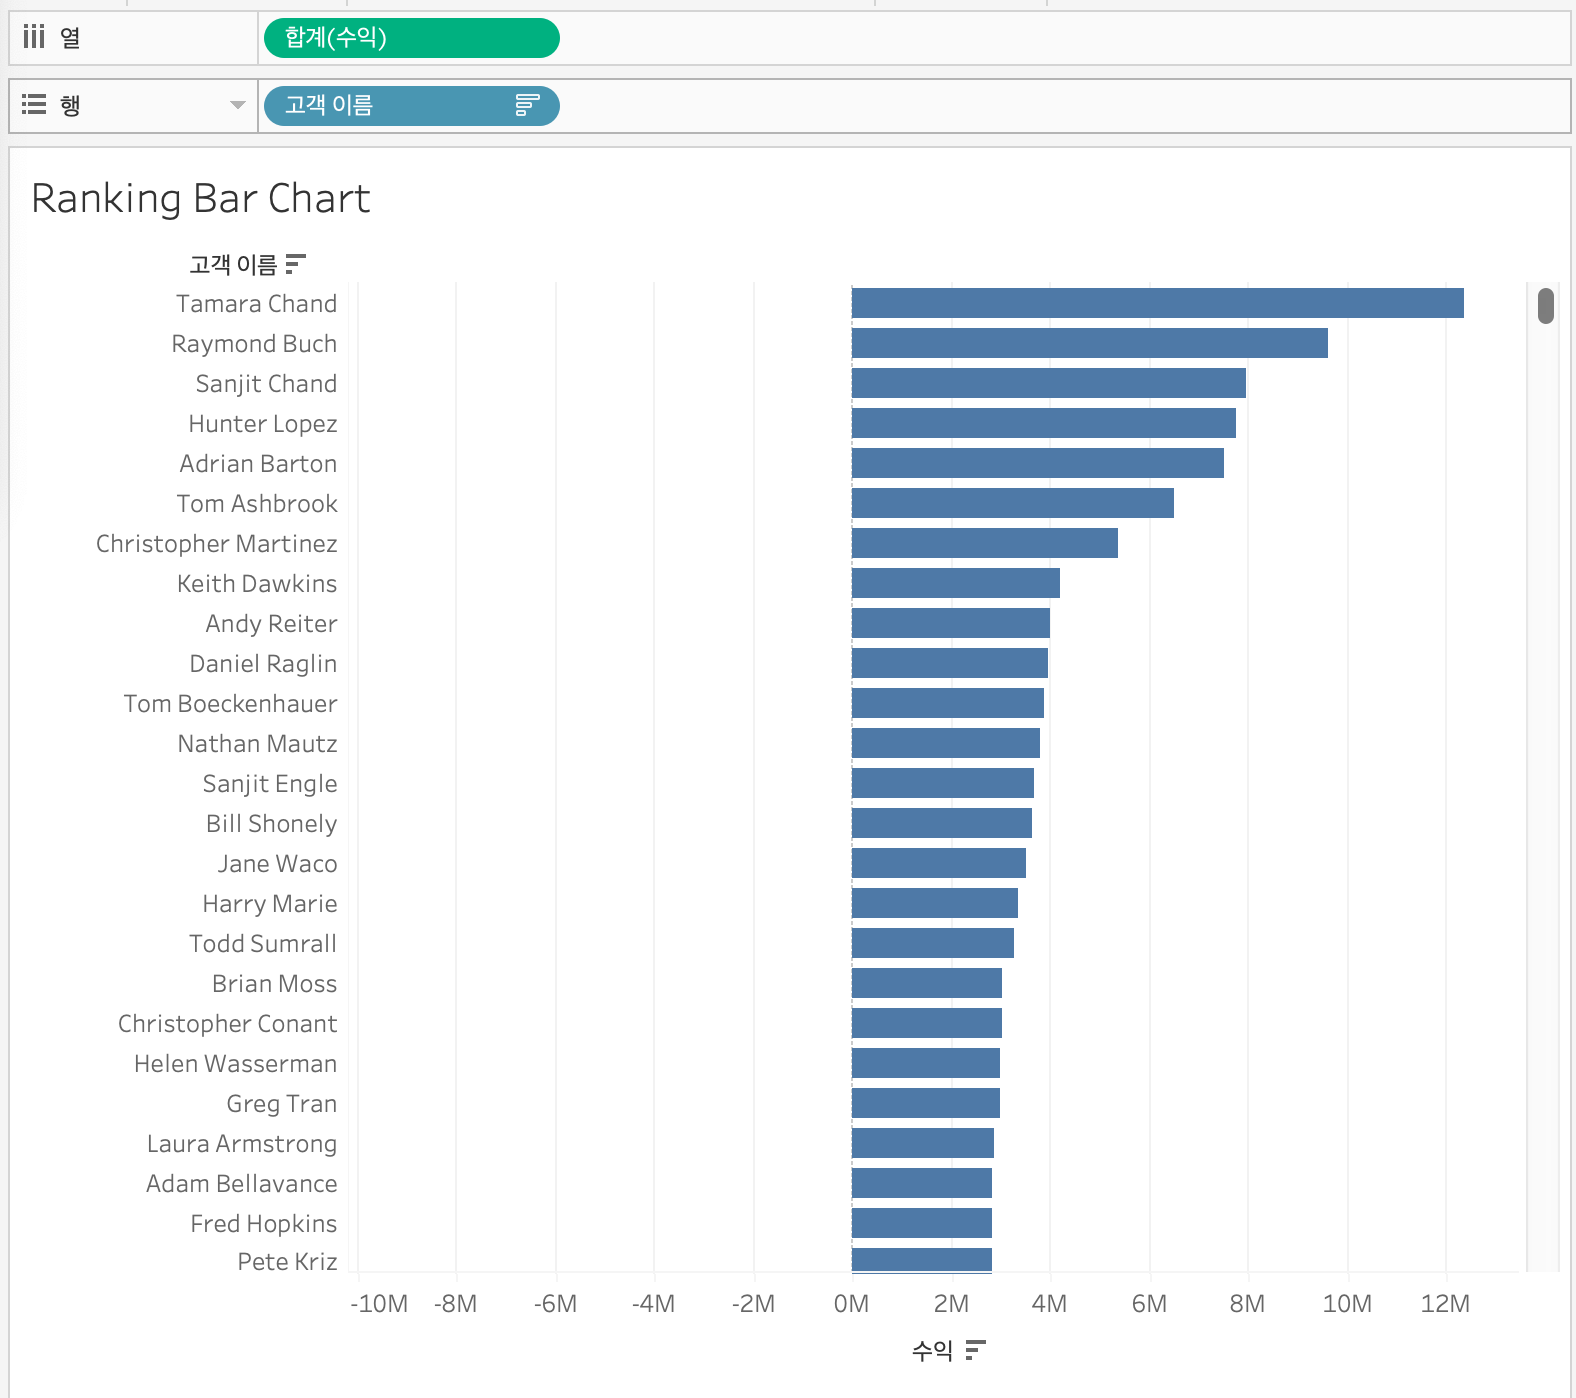Select the Adrian Barton bar
The width and height of the screenshot is (1576, 1398).
1037,463
